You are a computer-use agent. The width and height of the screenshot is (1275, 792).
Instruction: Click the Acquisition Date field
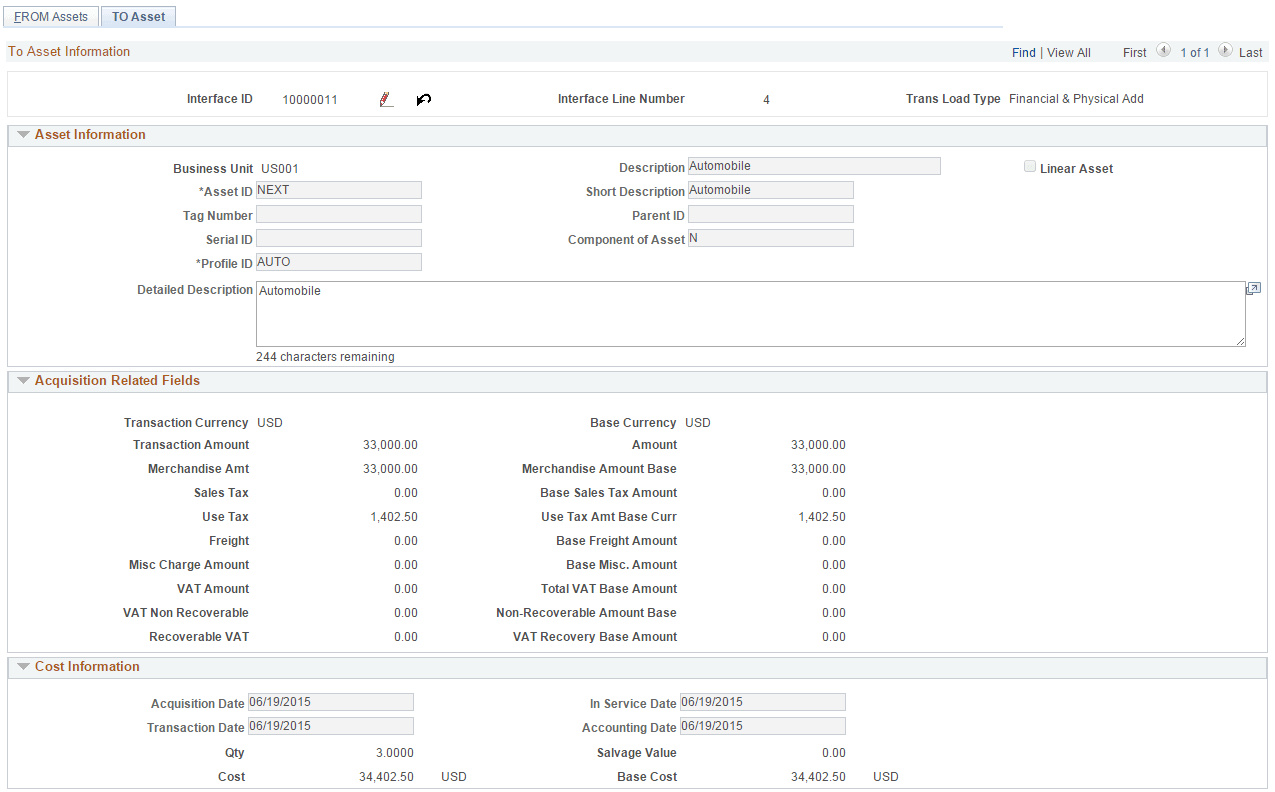click(330, 701)
